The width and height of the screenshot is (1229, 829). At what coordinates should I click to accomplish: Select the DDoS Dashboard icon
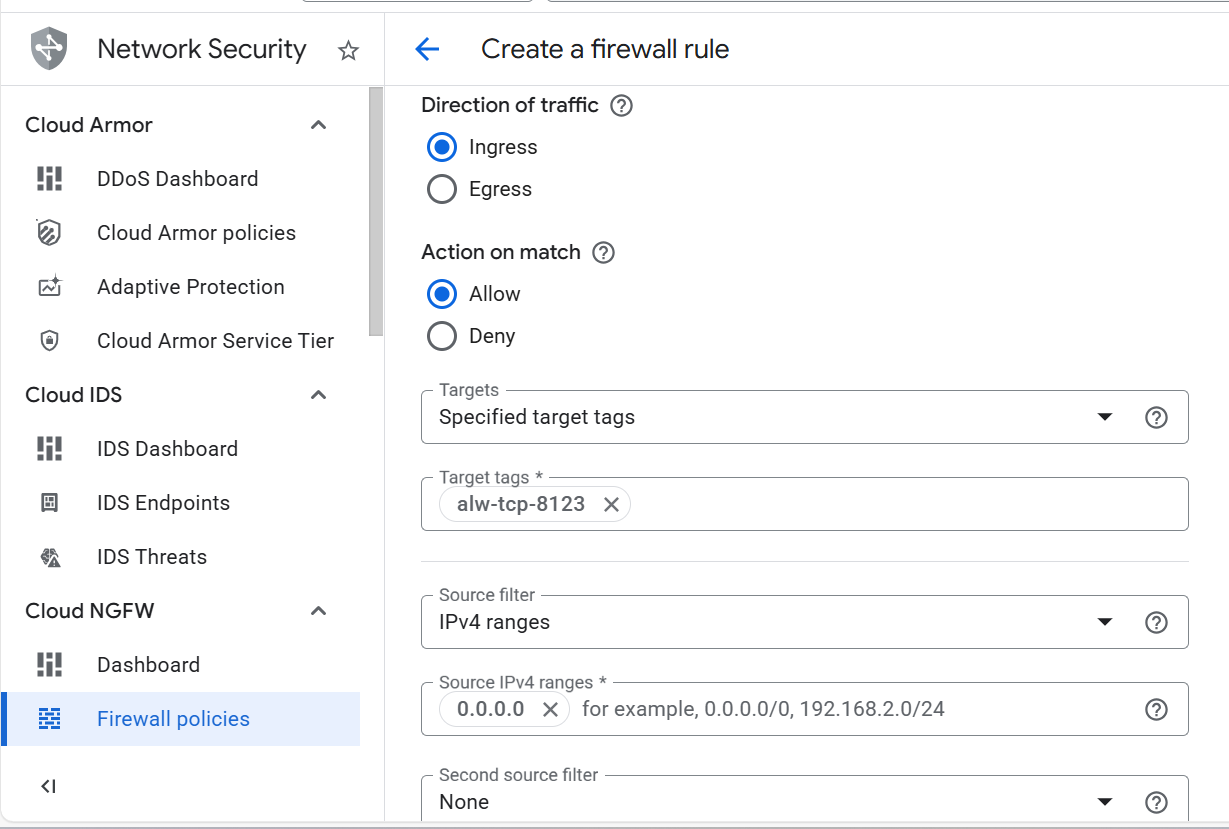[49, 178]
